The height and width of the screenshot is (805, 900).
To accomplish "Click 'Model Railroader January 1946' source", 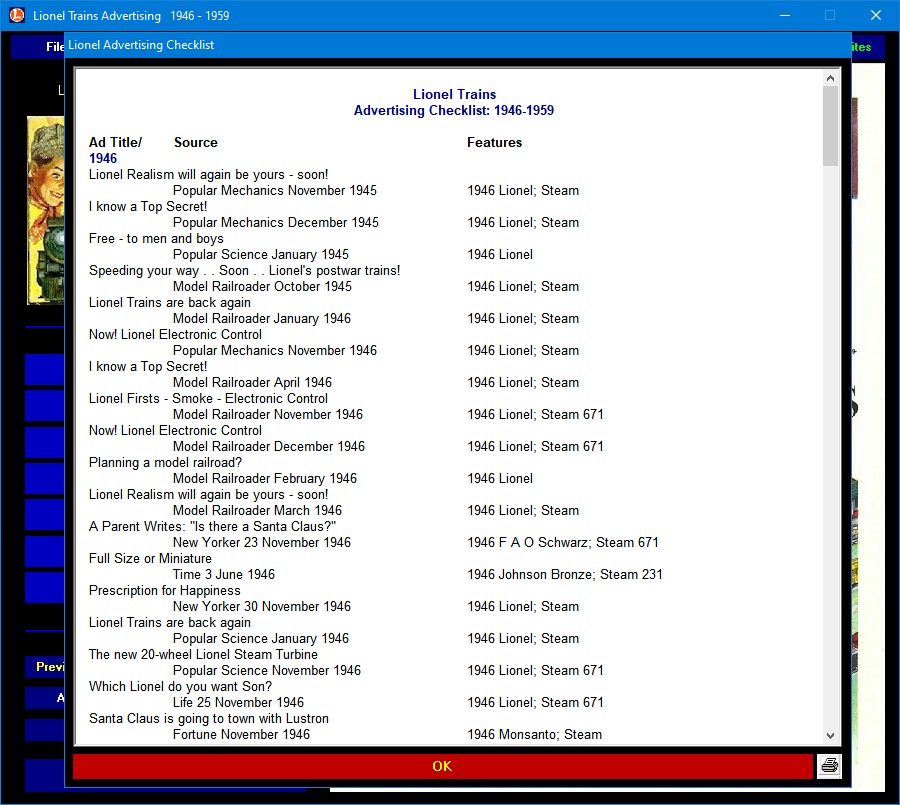I will pos(262,319).
